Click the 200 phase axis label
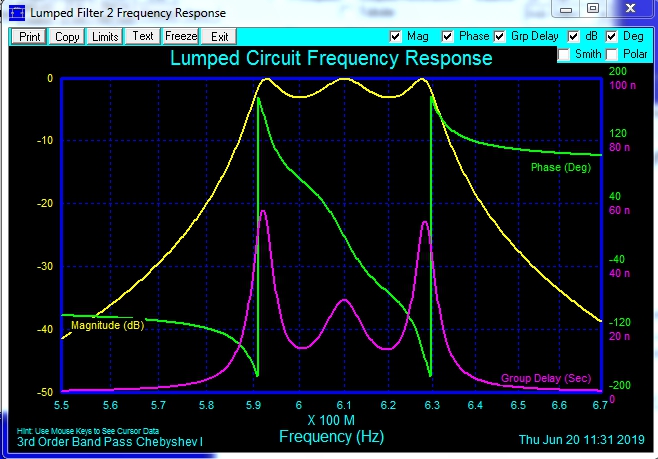The height and width of the screenshot is (459, 658). coord(618,71)
